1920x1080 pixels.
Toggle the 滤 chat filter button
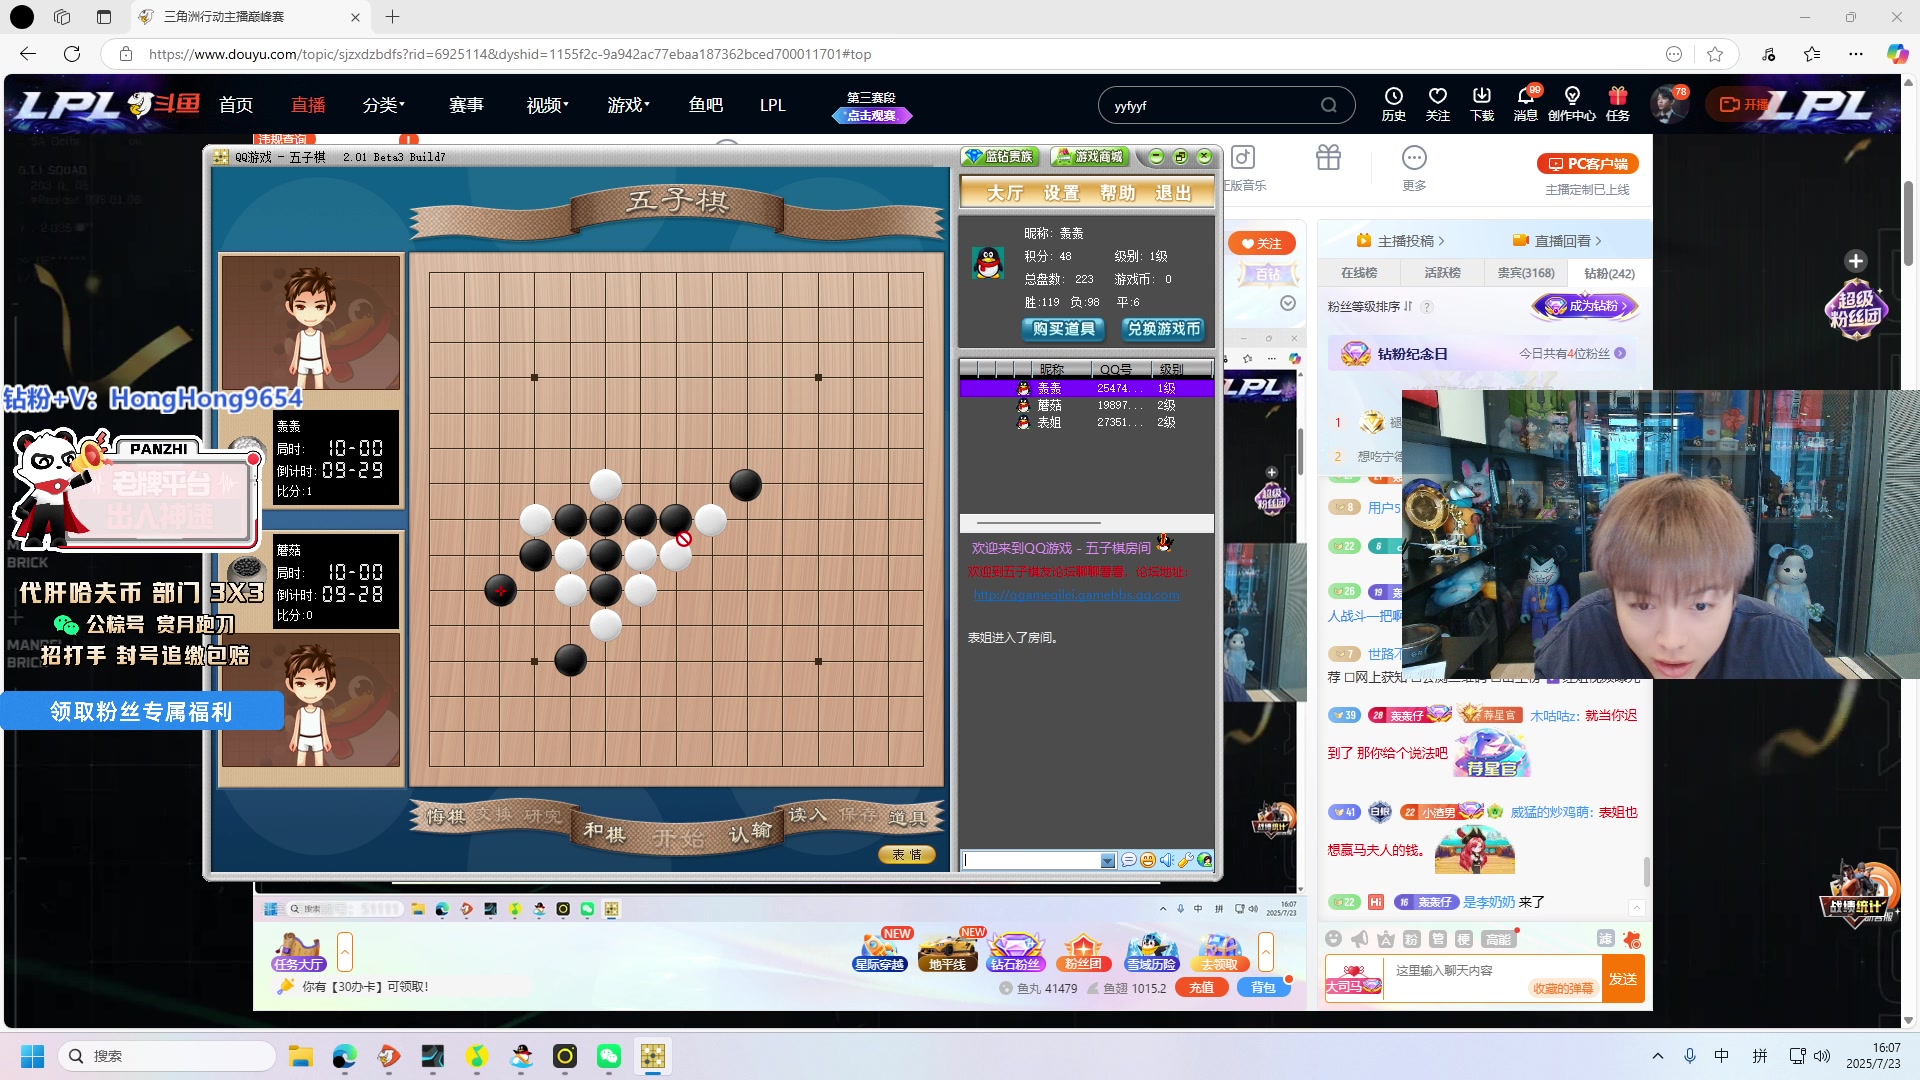1605,938
